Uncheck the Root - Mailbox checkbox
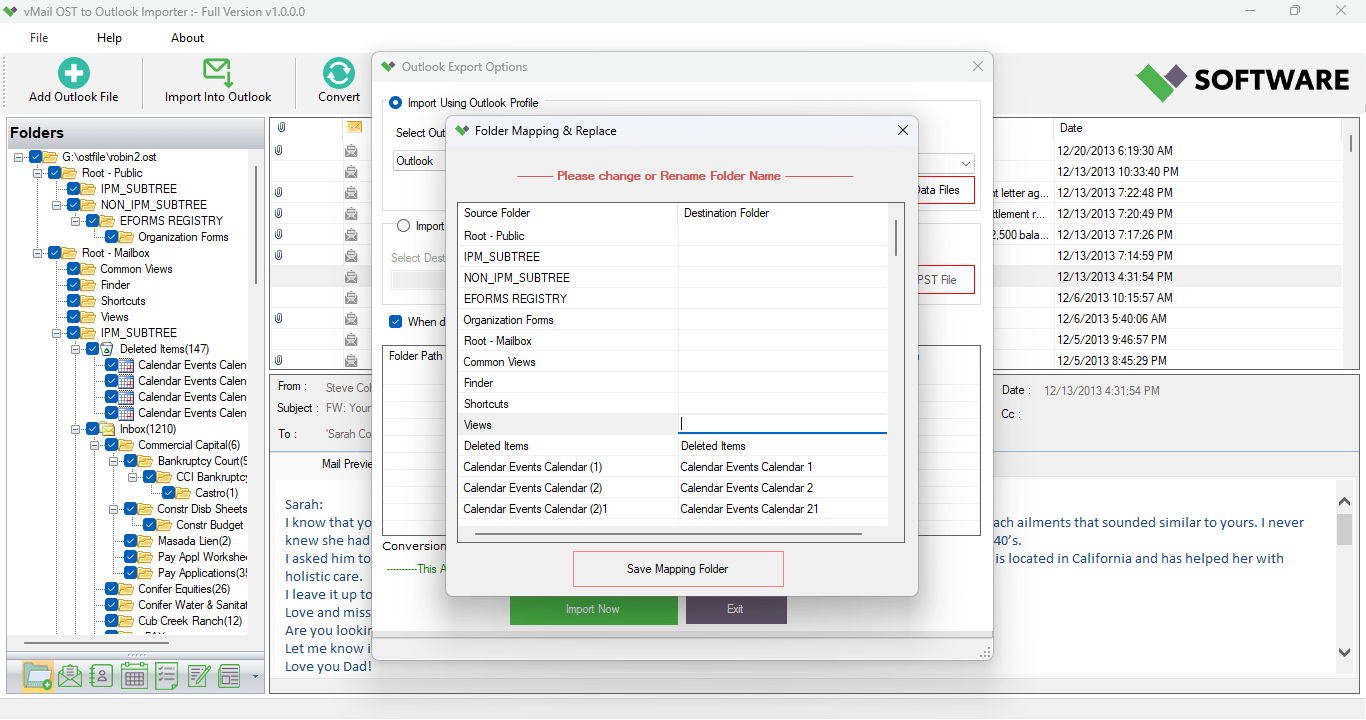This screenshot has width=1366, height=720. click(55, 253)
